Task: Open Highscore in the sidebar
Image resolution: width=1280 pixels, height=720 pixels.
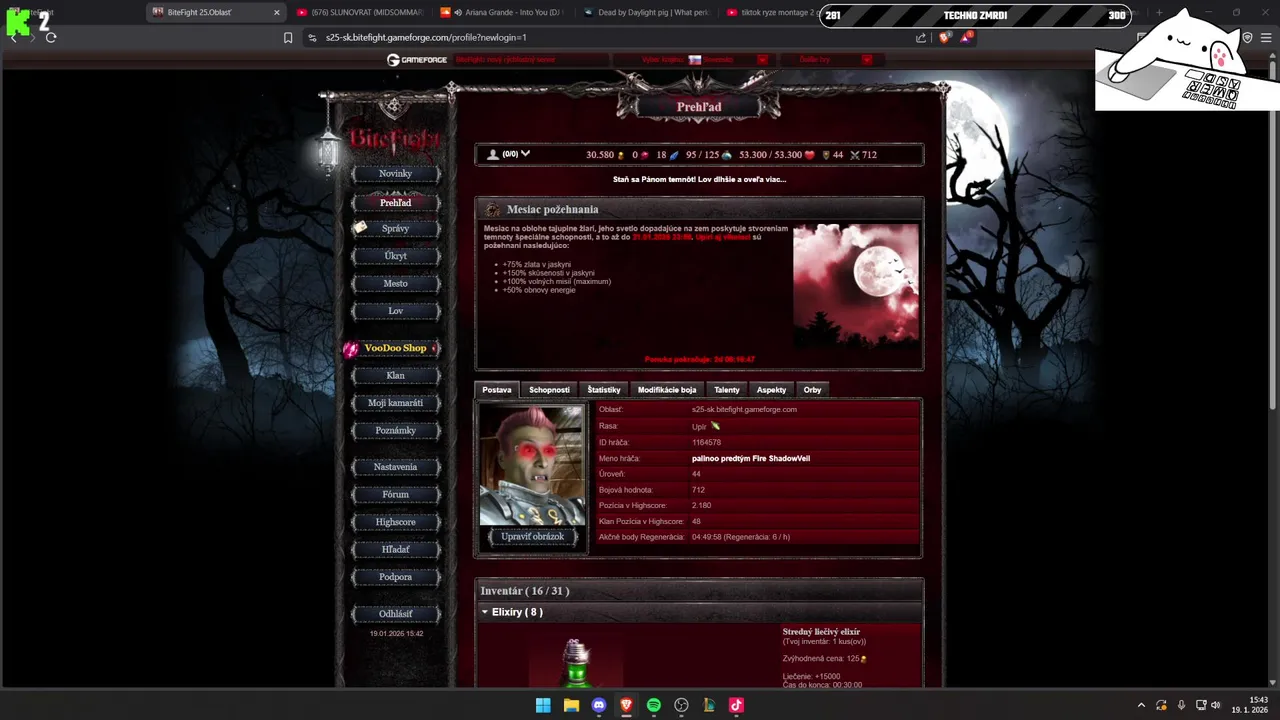Action: pos(396,522)
